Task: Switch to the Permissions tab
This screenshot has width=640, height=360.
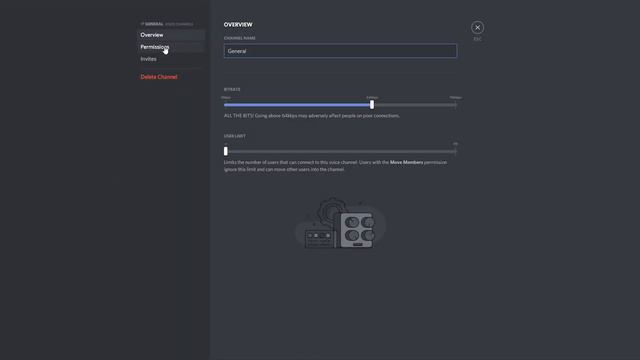Action: (171, 47)
